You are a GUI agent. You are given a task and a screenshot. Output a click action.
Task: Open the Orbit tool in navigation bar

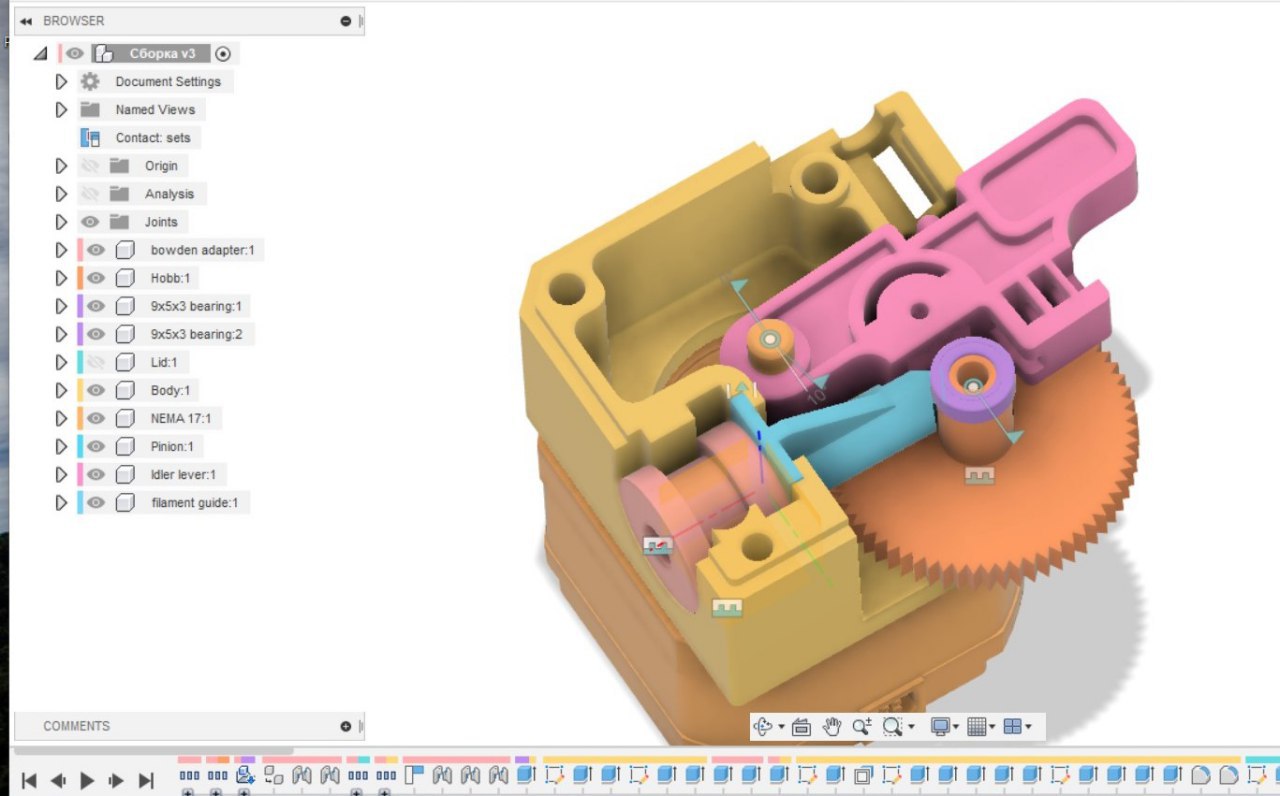coord(764,727)
